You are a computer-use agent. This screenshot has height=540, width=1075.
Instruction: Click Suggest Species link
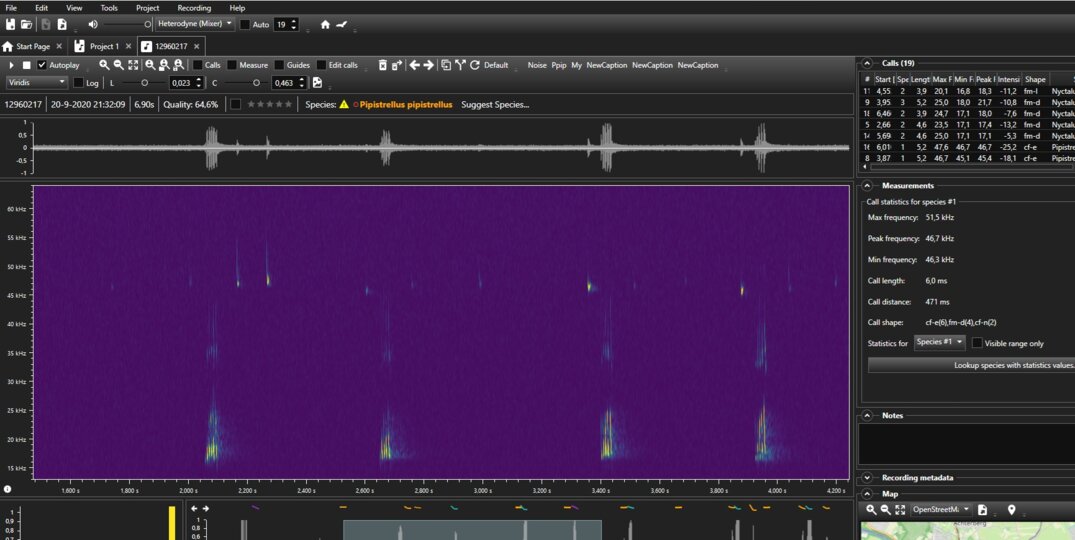[x=495, y=104]
